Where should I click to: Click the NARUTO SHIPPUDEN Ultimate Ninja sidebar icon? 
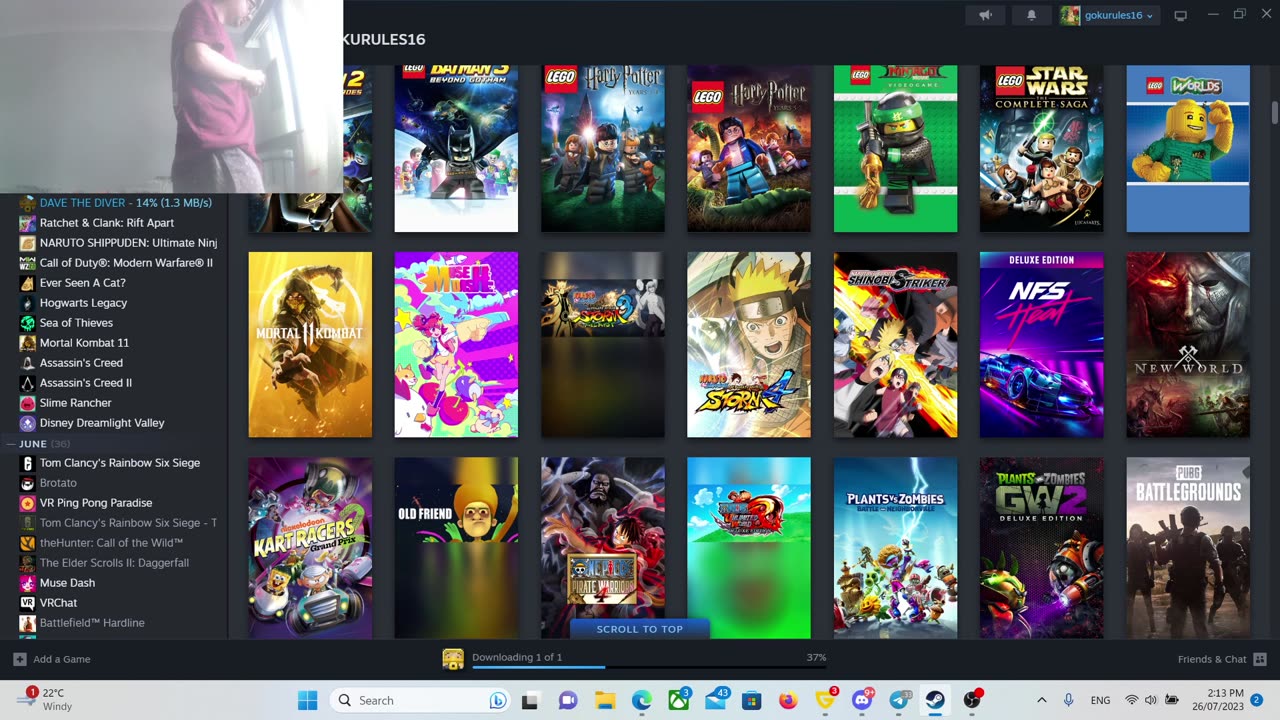pyautogui.click(x=28, y=243)
